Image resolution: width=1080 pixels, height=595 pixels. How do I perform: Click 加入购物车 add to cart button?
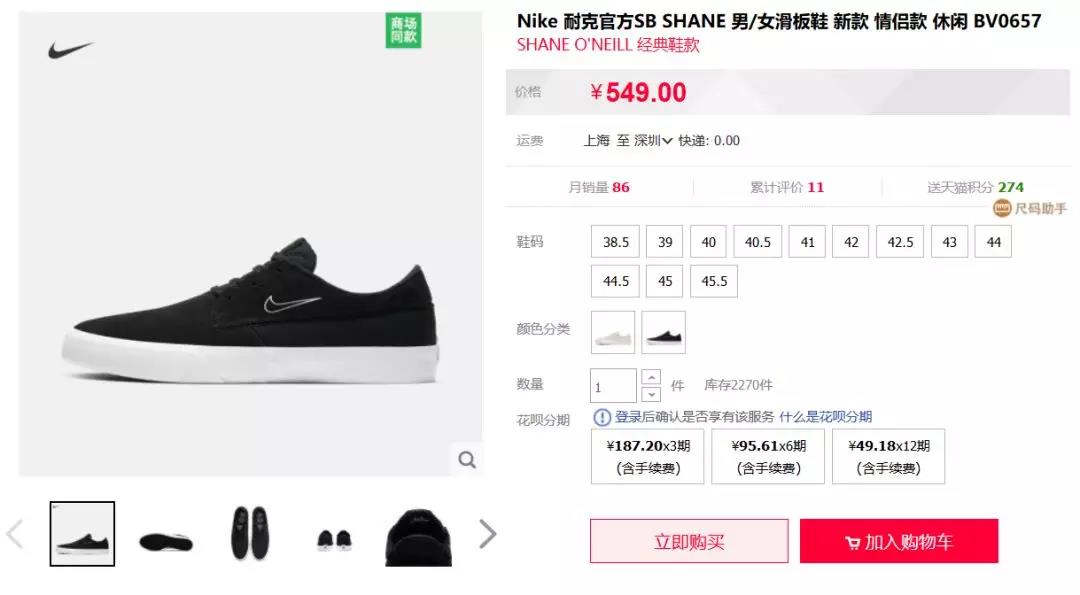click(899, 541)
